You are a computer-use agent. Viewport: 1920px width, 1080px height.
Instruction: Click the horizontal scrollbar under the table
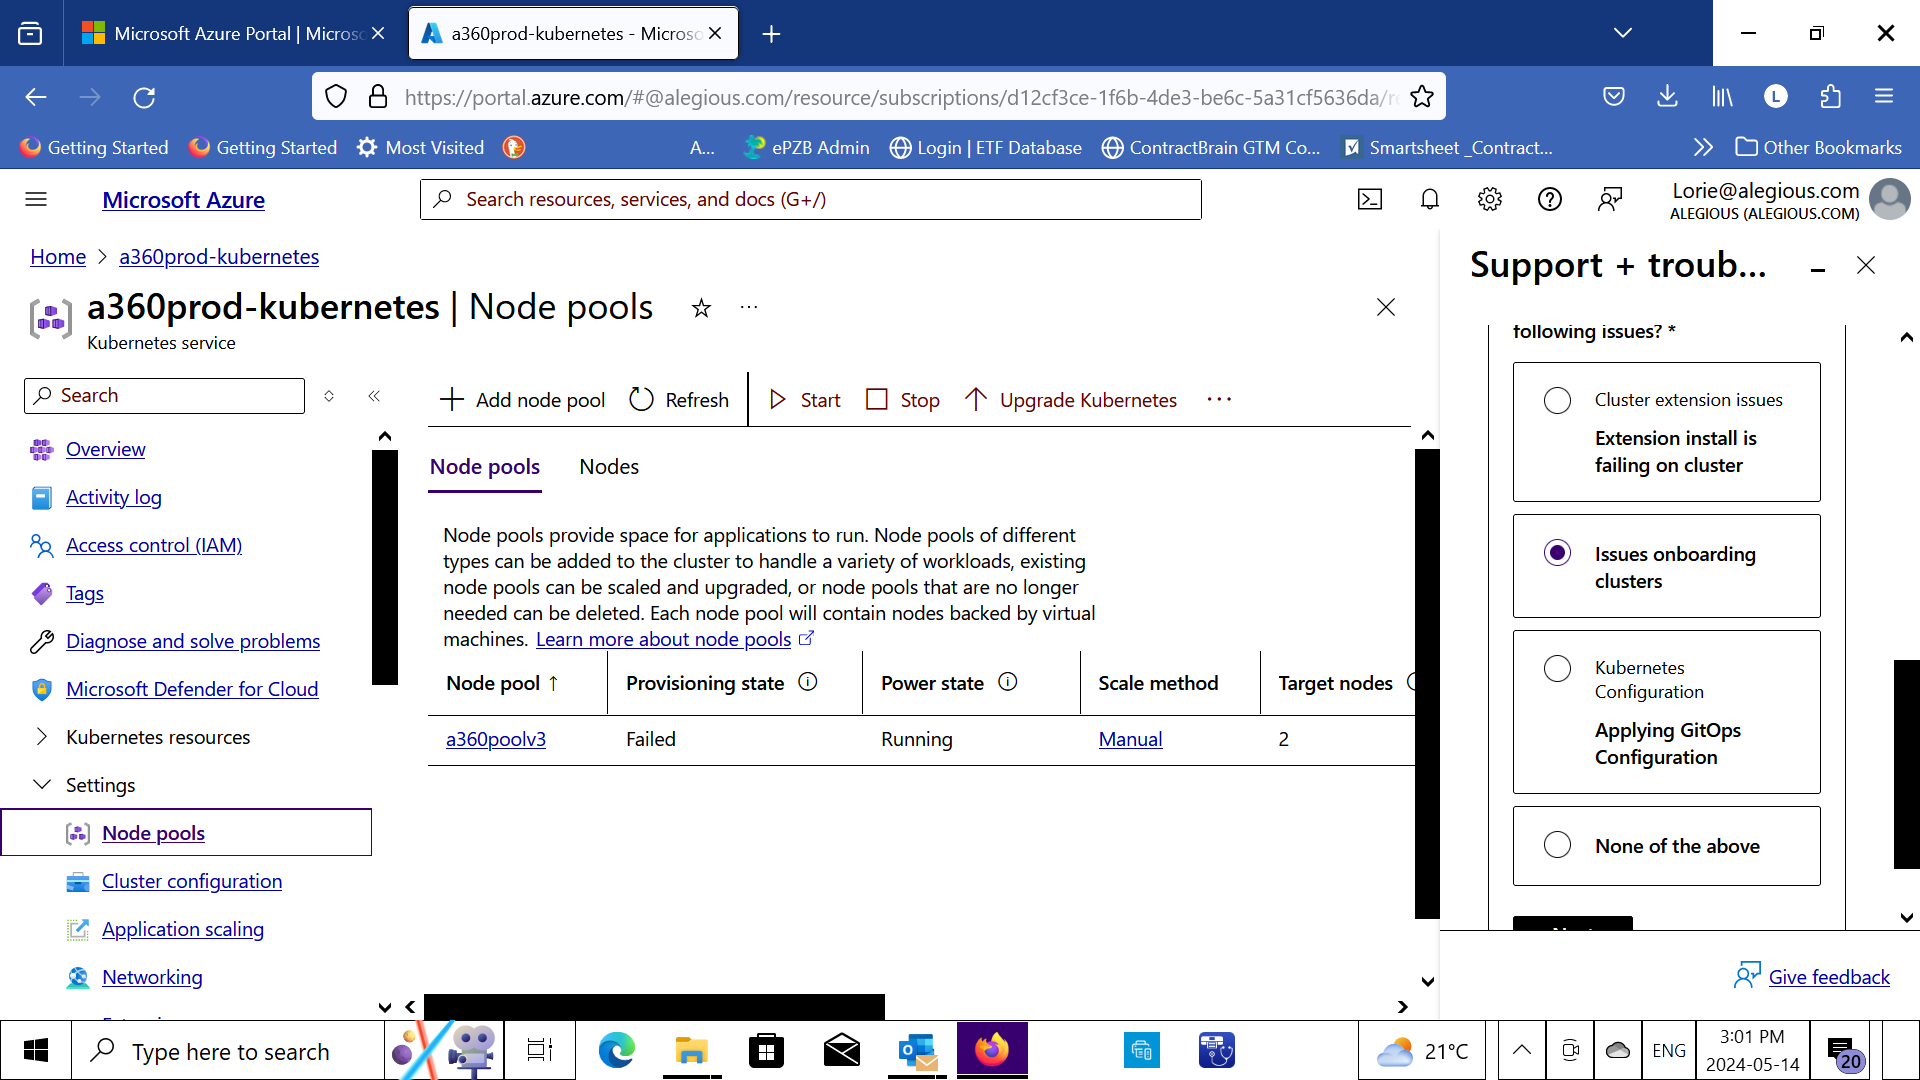pyautogui.click(x=654, y=1006)
